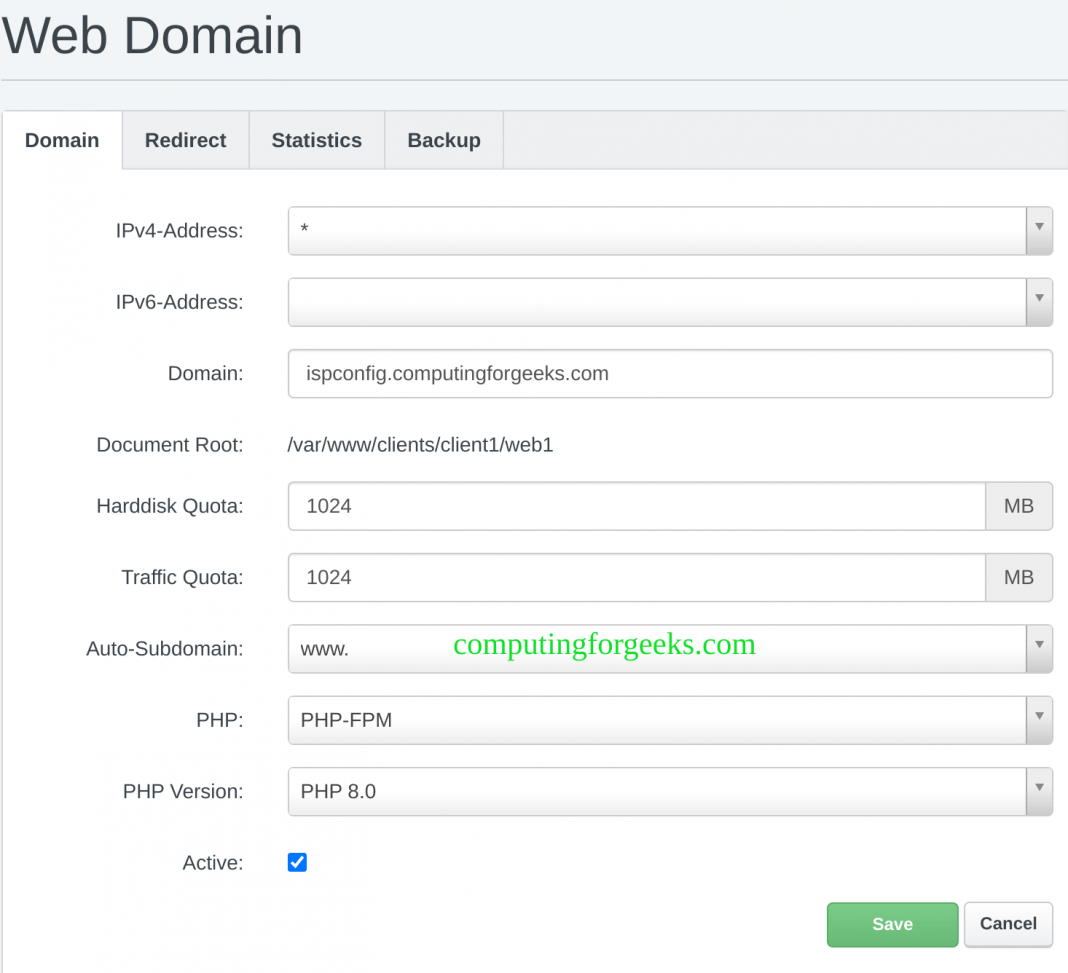Viewport: 1068px width, 973px height.
Task: Click the MB unit beside Traffic Quota
Action: tap(1019, 577)
